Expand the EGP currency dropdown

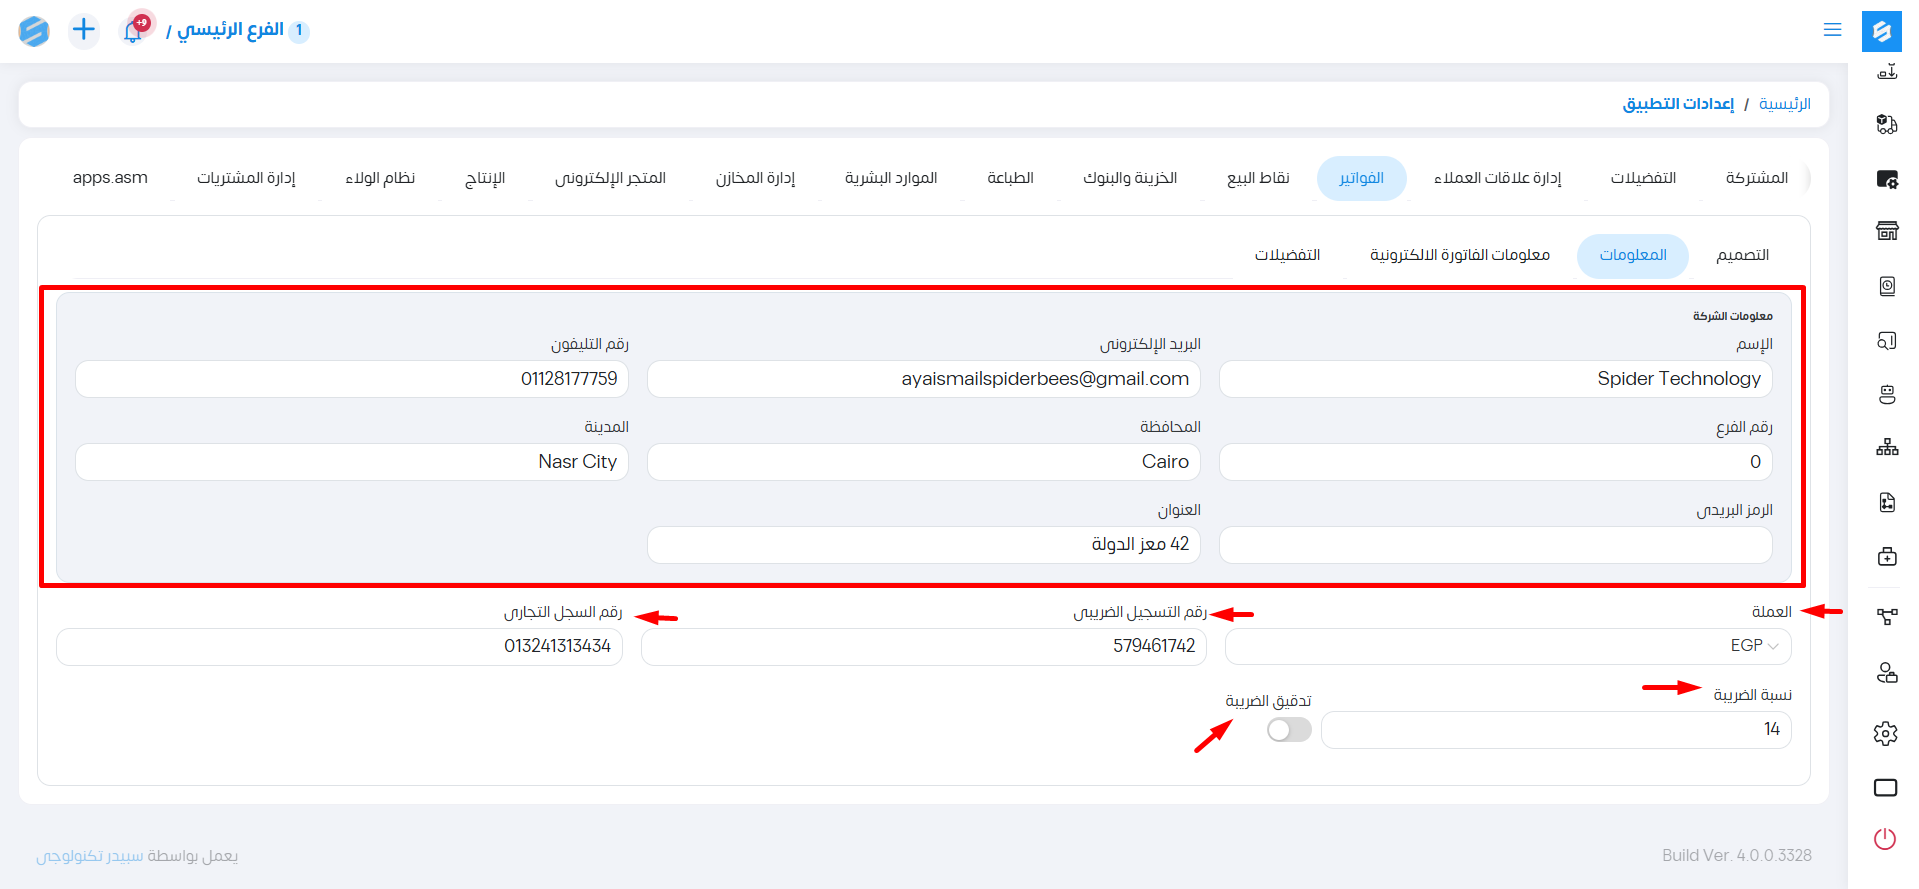1507,646
